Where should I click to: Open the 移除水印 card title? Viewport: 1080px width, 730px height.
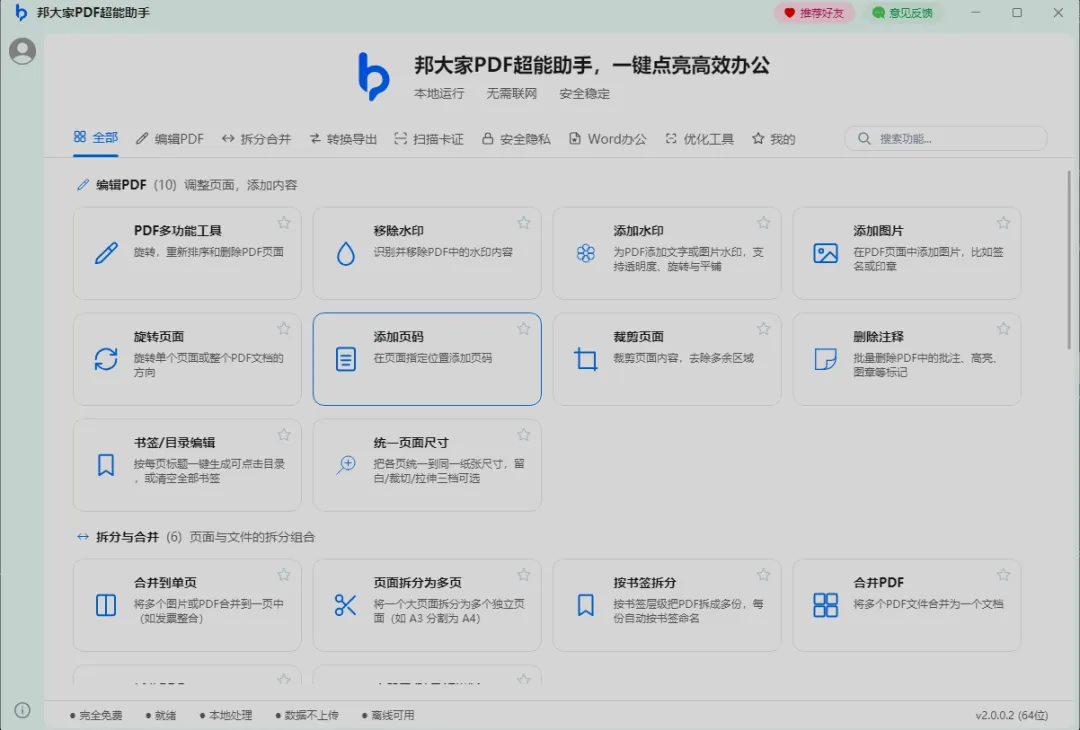398,231
